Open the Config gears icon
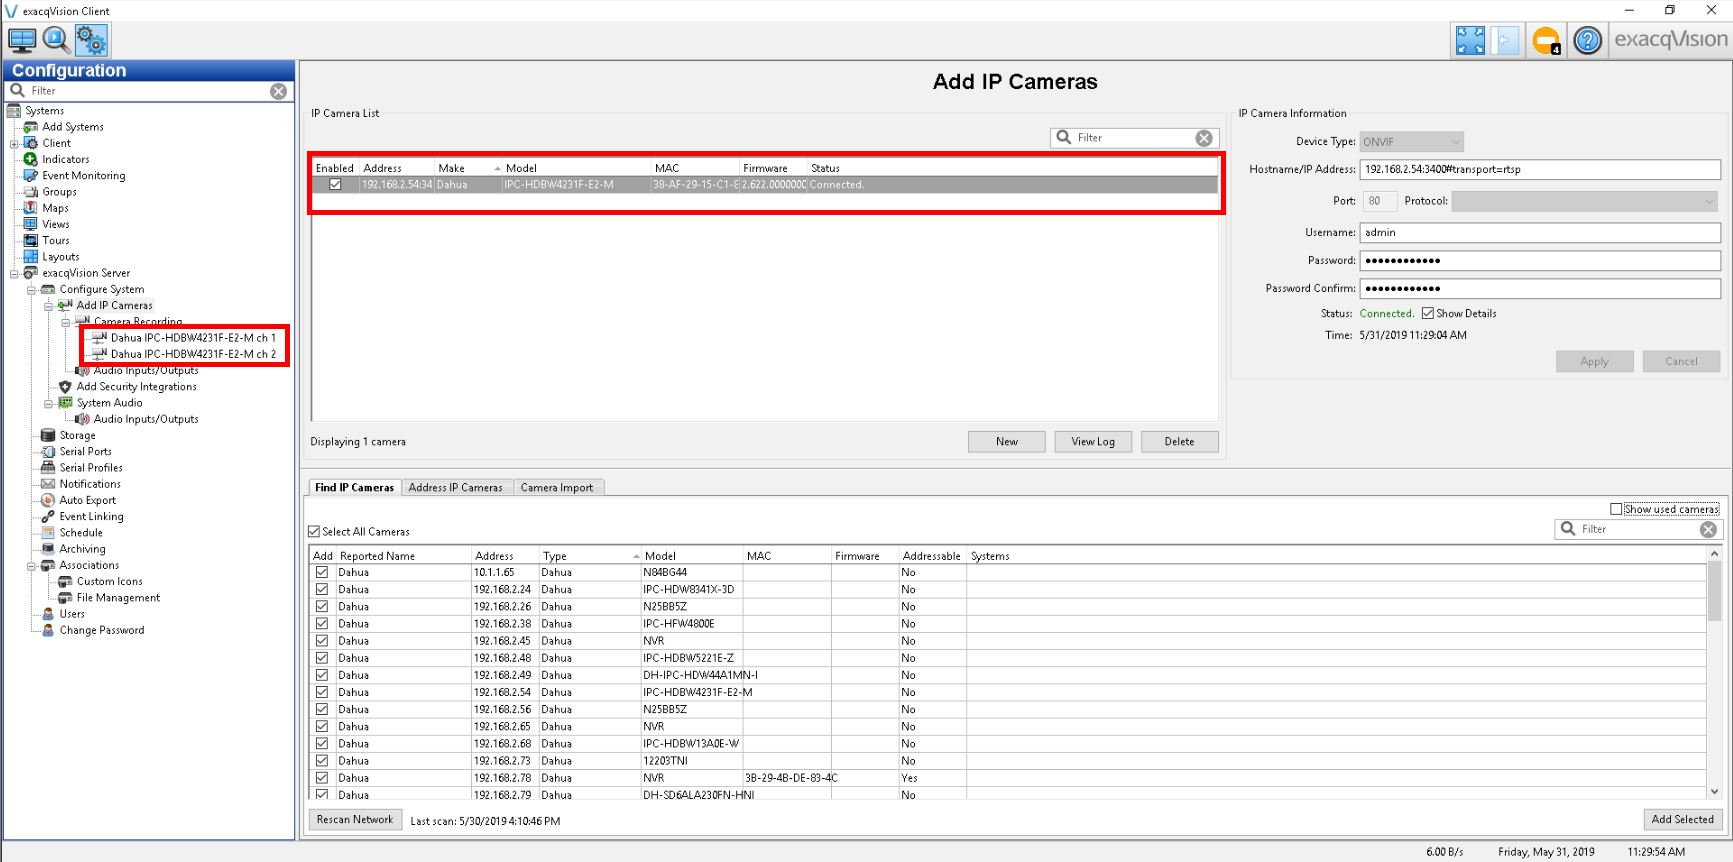 [x=90, y=40]
